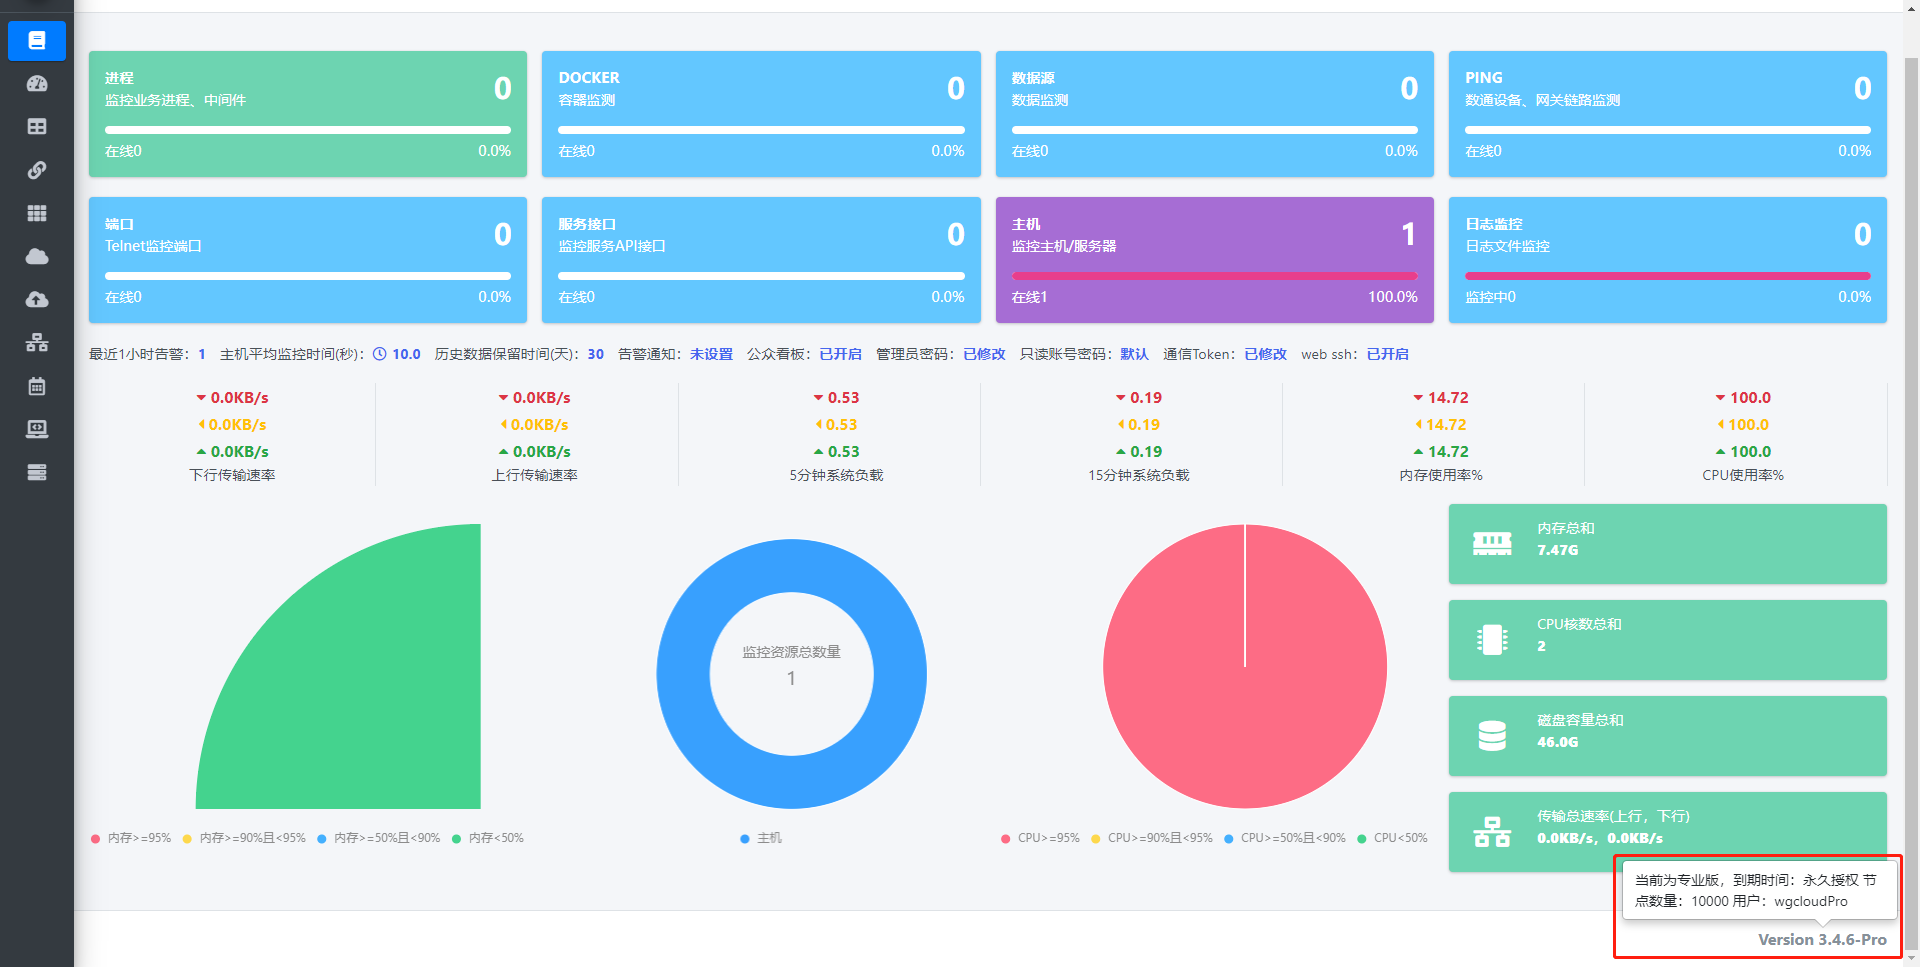The image size is (1920, 967).
Task: Click the 5分钟系统负载 label
Action: pyautogui.click(x=836, y=475)
